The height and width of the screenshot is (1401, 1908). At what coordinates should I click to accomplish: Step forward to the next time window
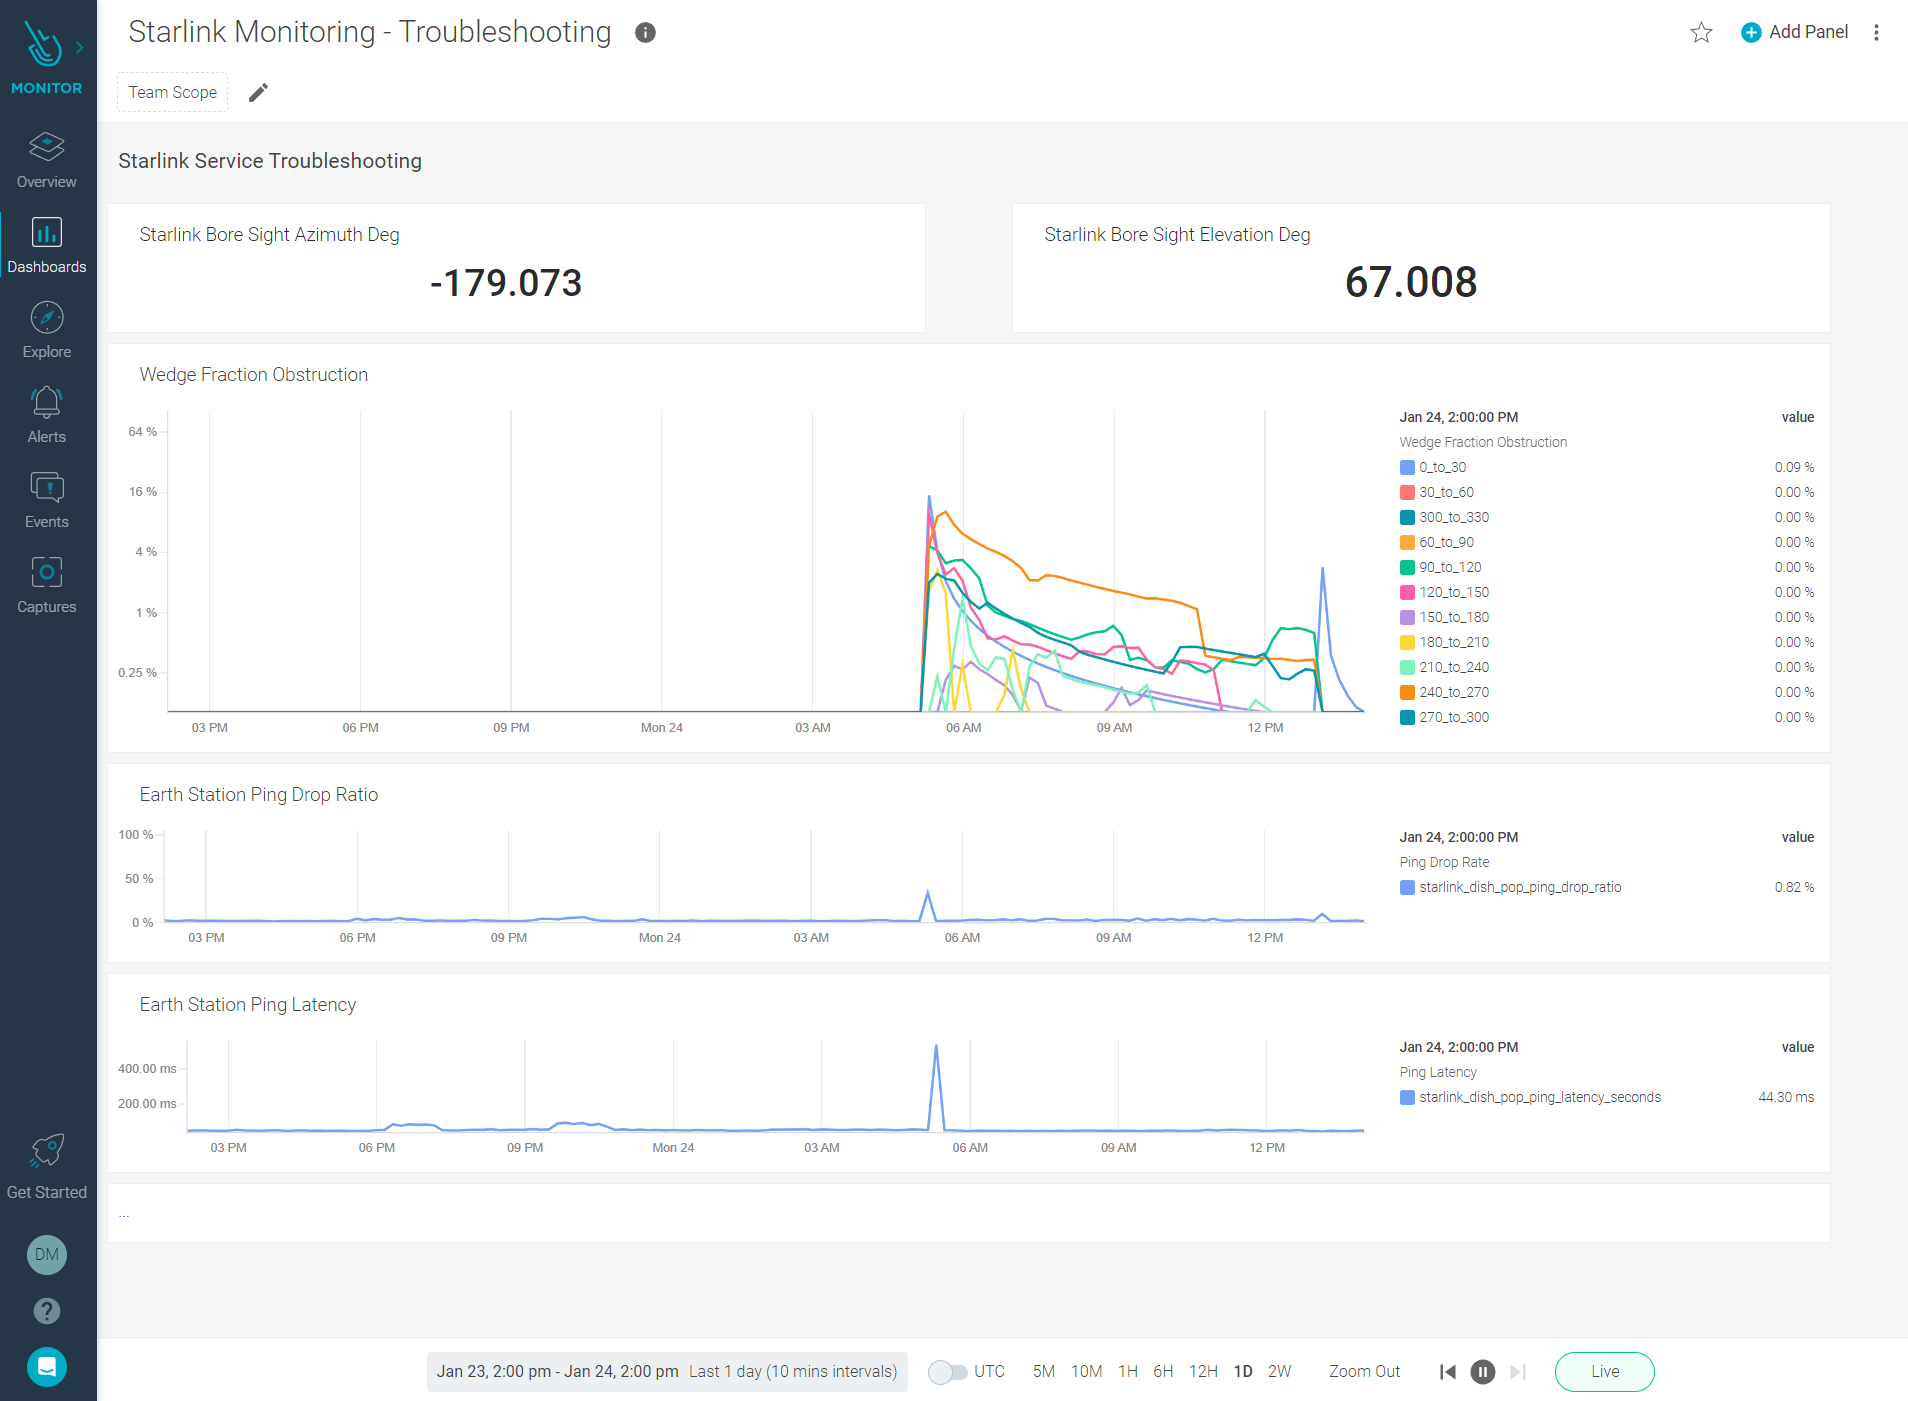coord(1518,1372)
